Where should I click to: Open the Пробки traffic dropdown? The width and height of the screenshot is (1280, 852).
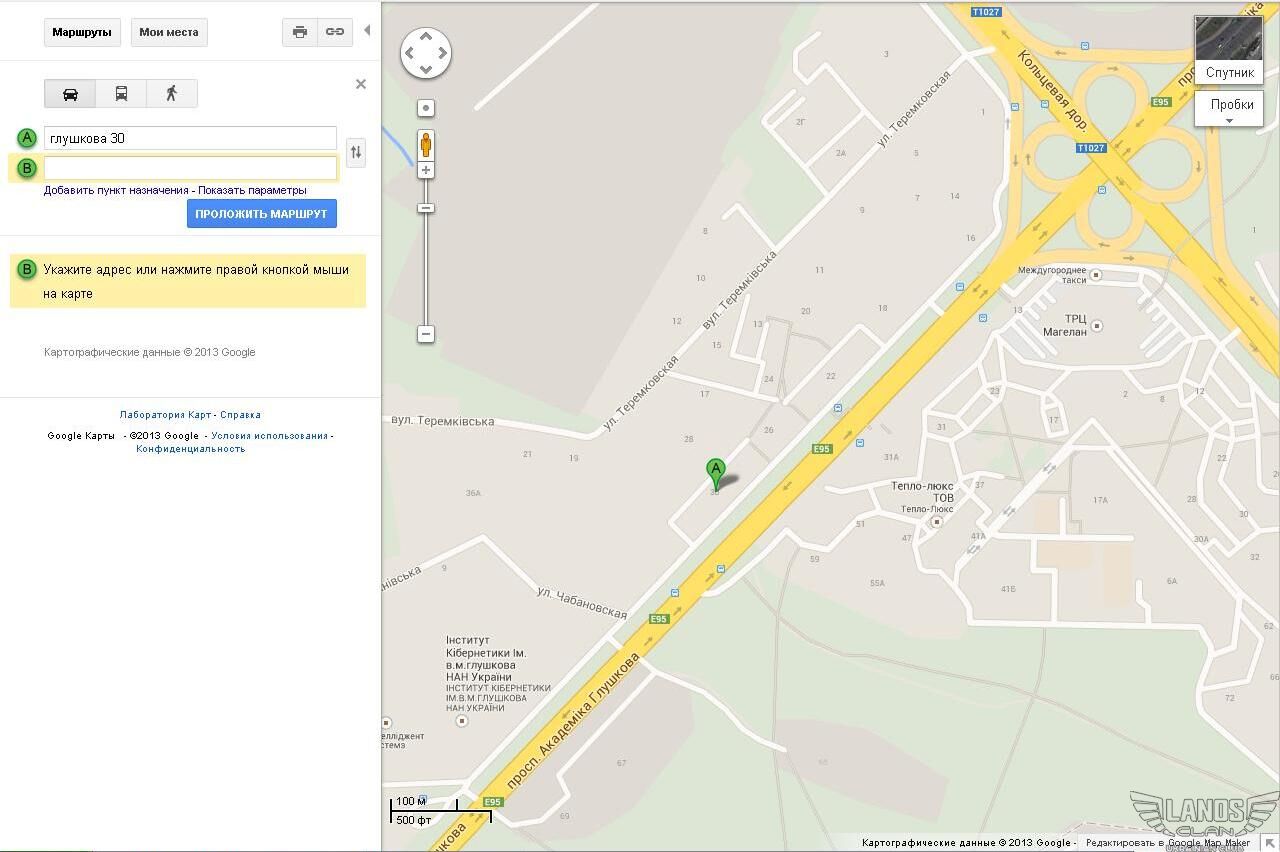1229,109
